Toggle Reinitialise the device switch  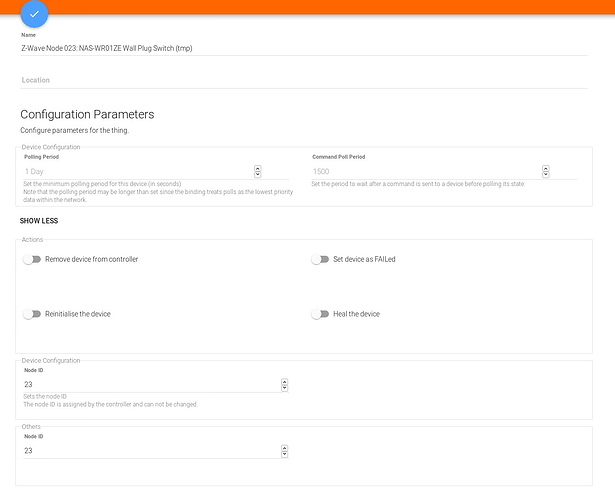[32, 314]
